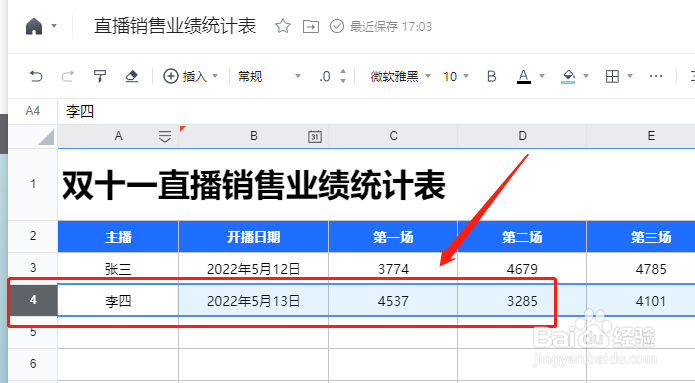Viewport: 695px width, 383px height.
Task: Redo the last action
Action: tap(67, 76)
